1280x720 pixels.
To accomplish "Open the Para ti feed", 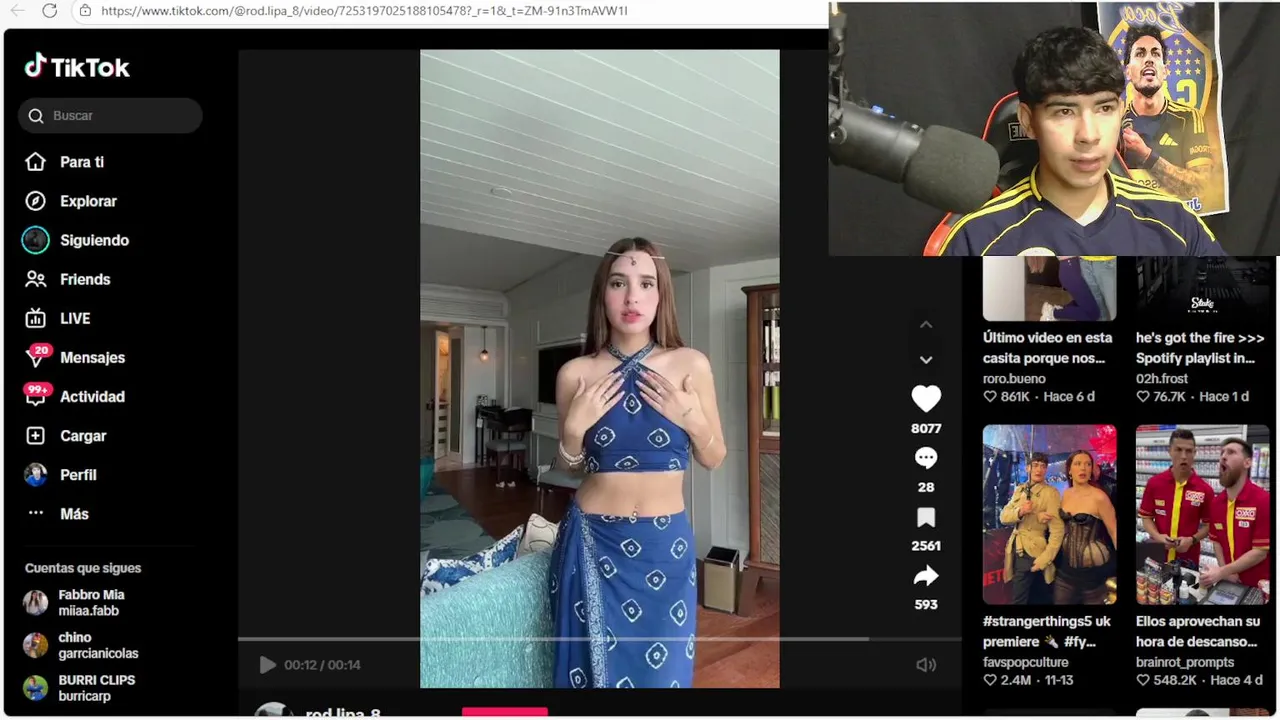I will pos(82,162).
